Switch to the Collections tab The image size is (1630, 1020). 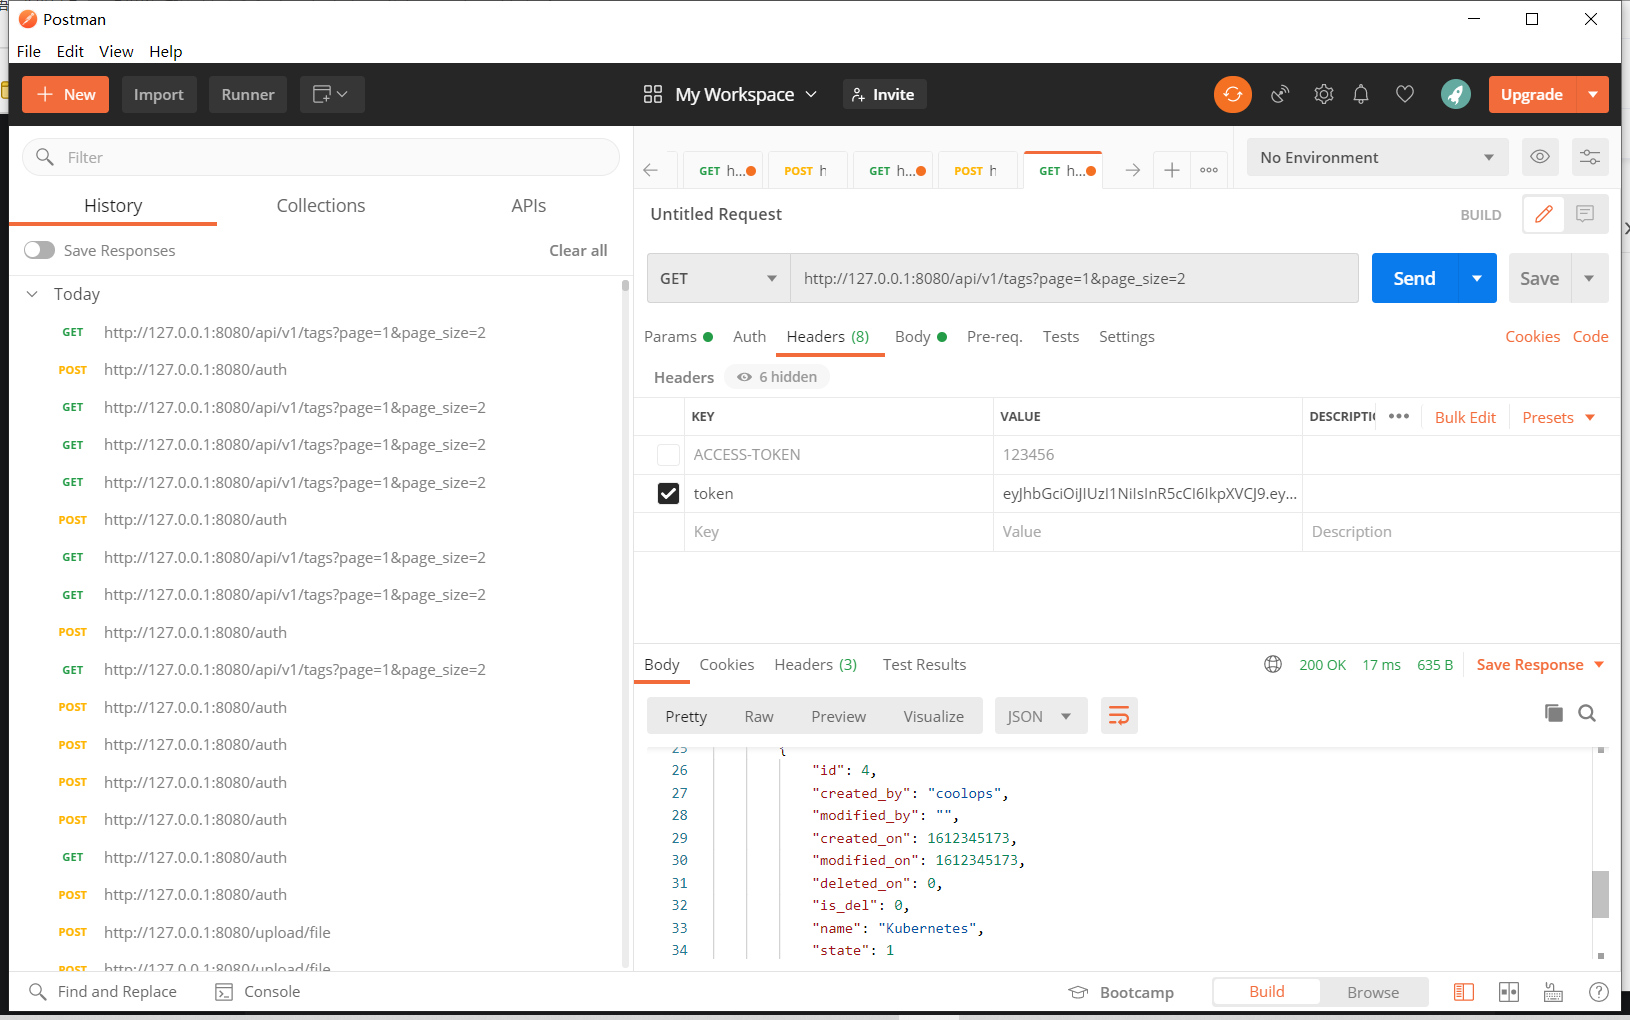click(321, 205)
